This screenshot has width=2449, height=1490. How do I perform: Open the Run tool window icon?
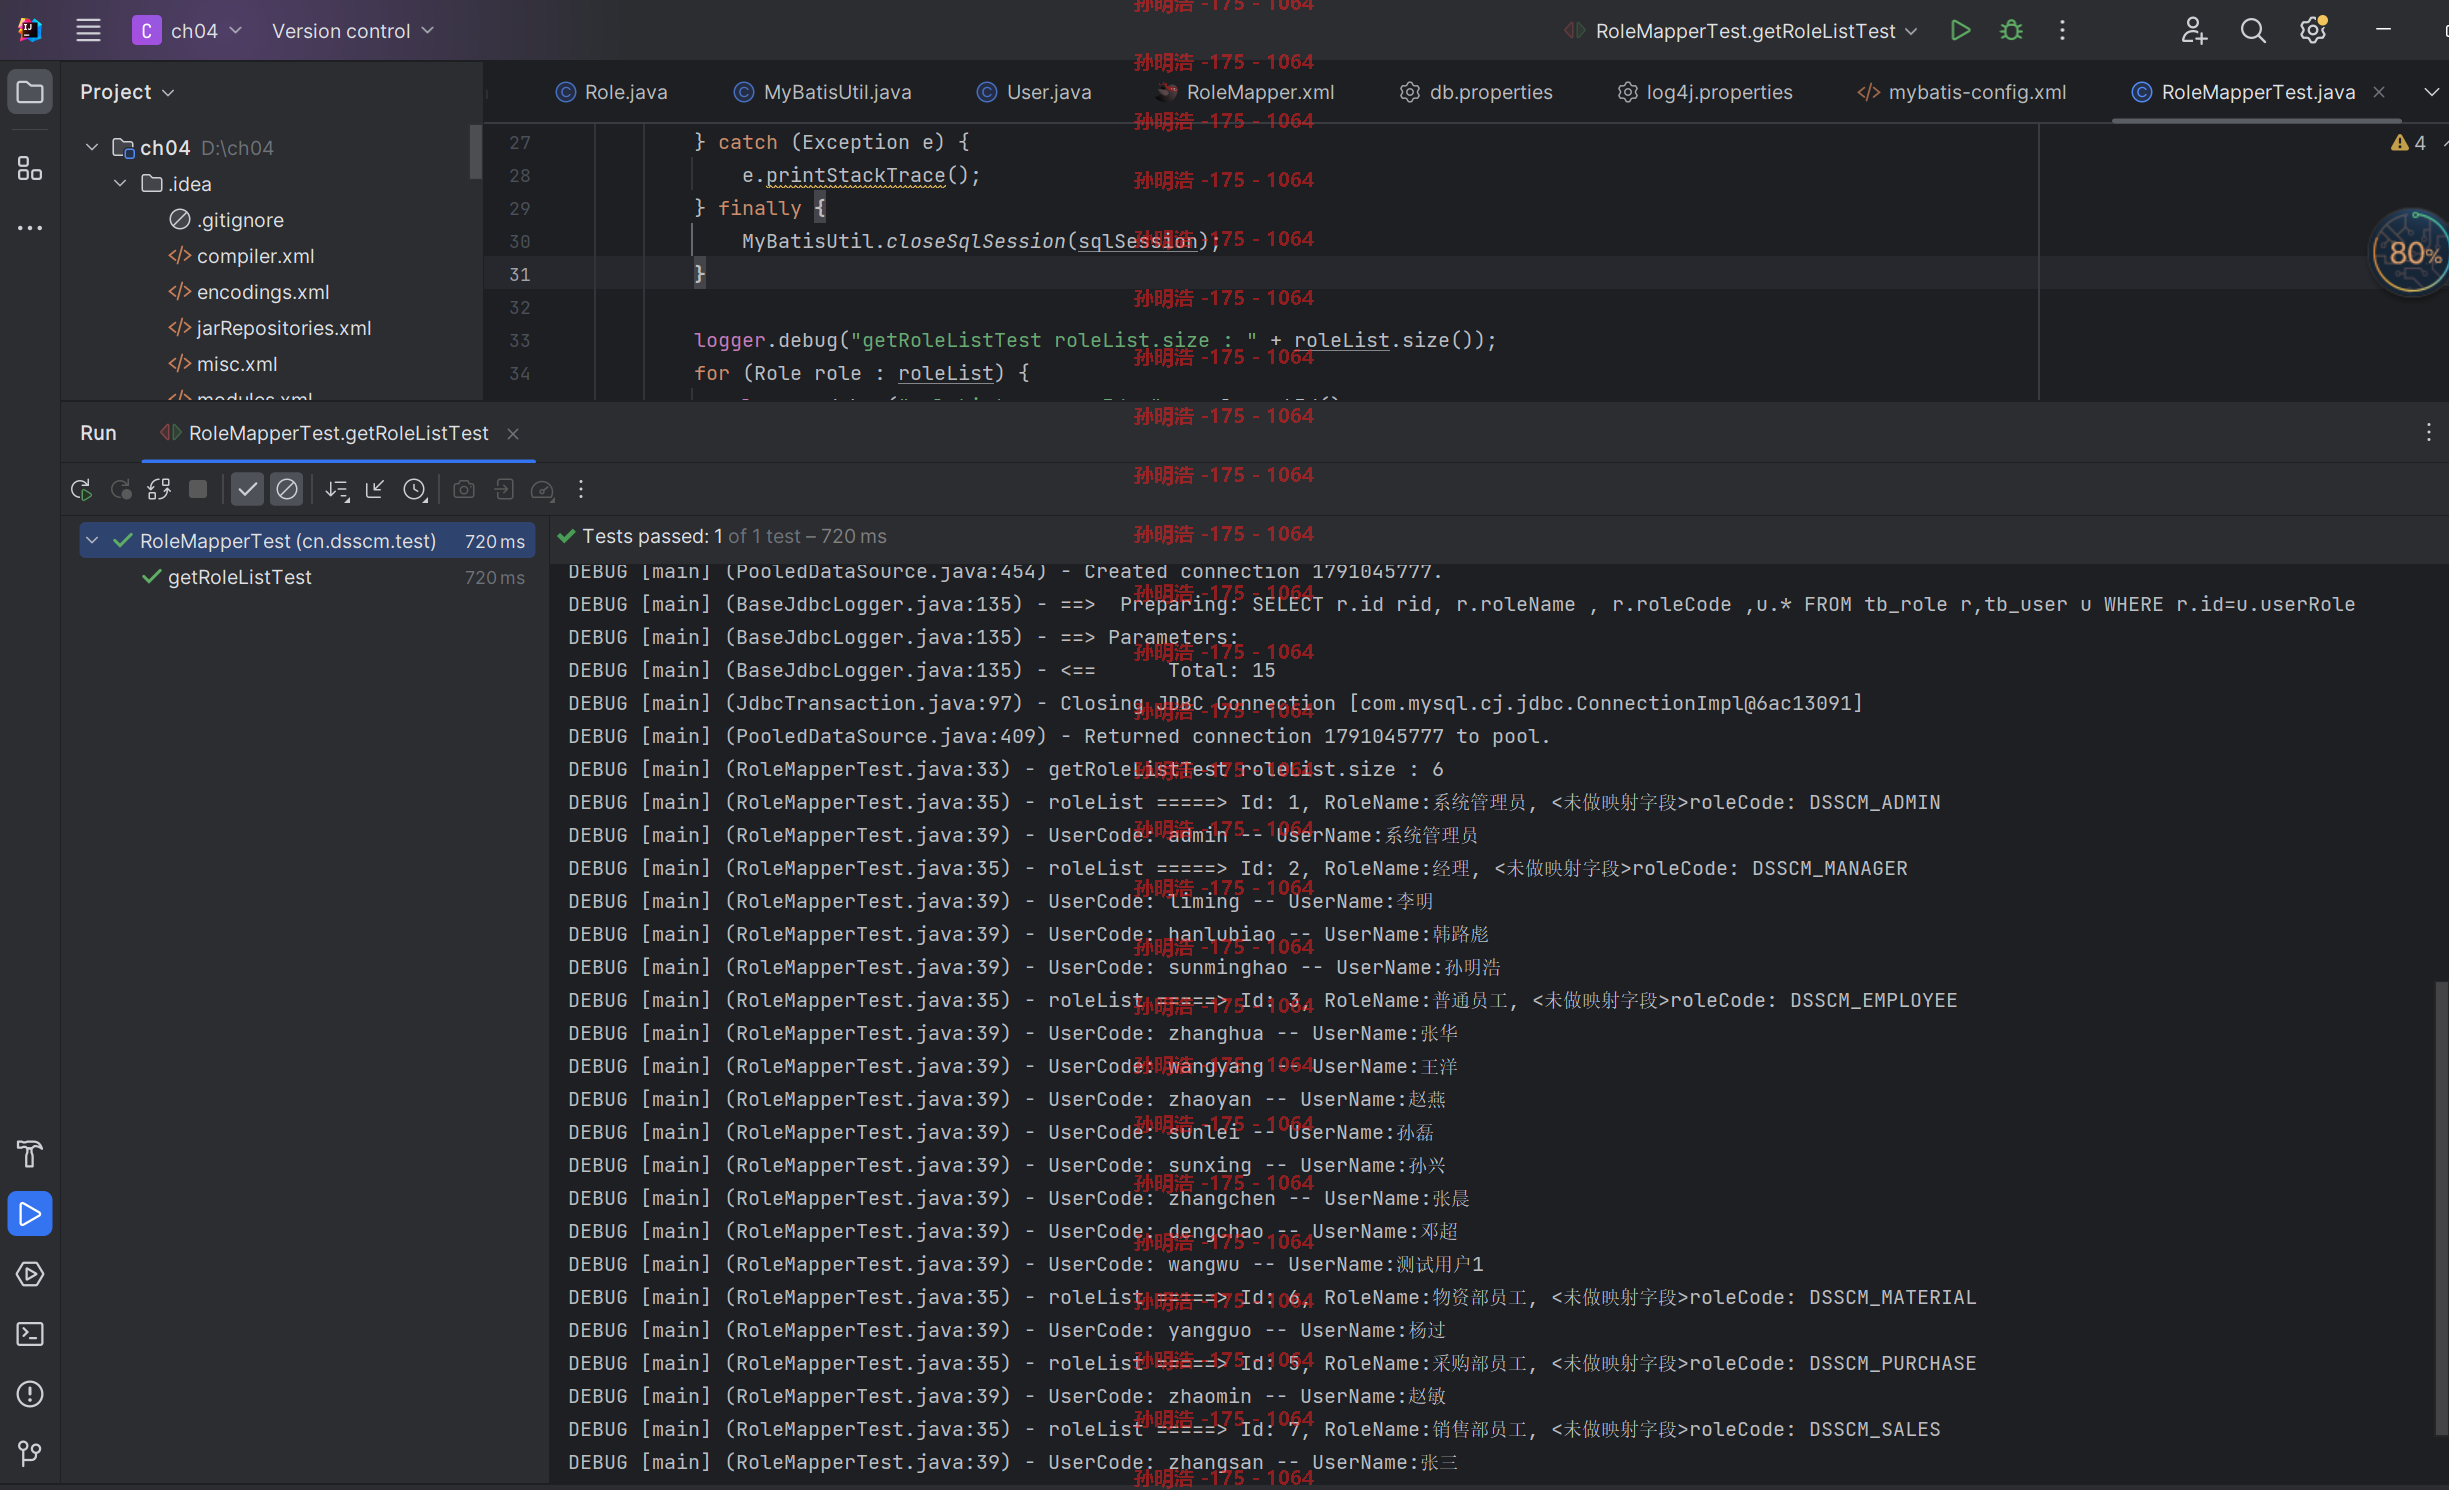[30, 1214]
